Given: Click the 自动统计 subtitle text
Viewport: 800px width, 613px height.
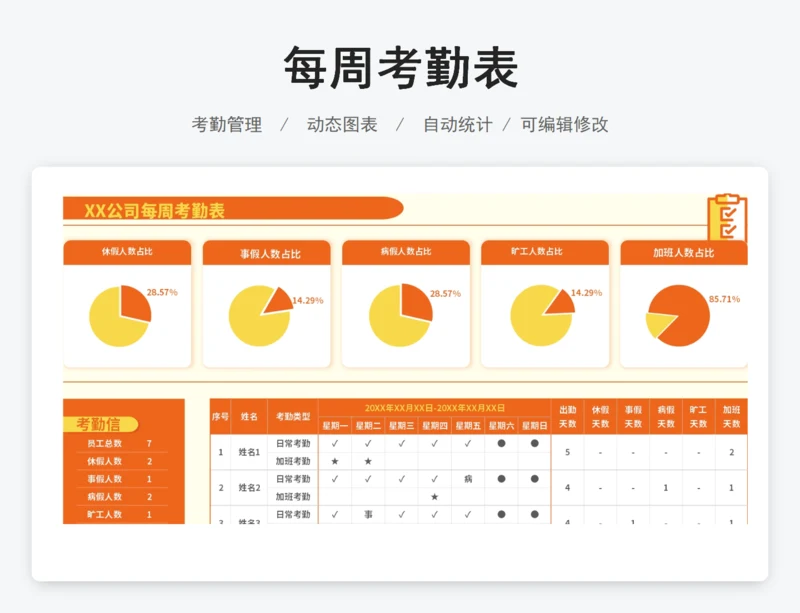Looking at the screenshot, I should [458, 125].
